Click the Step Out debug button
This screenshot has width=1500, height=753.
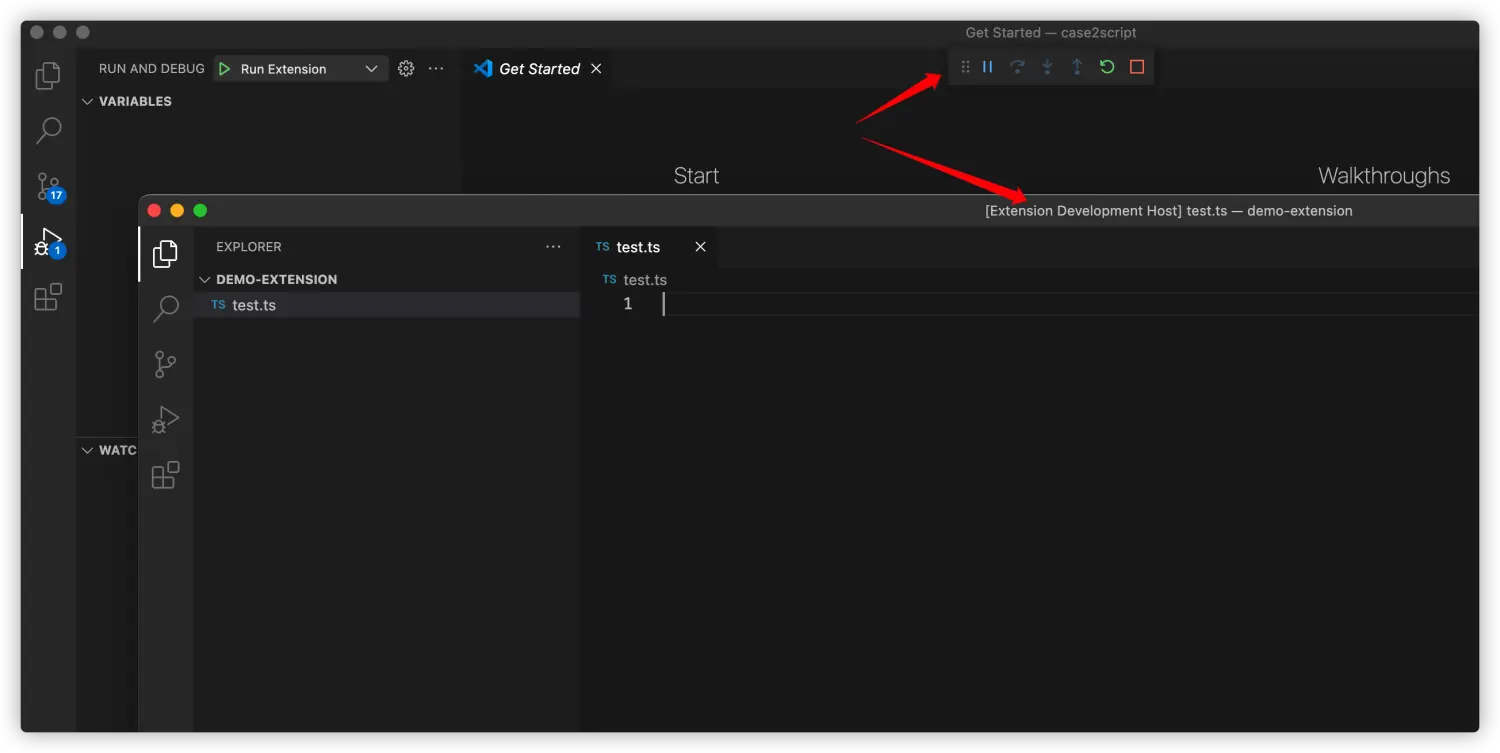pyautogui.click(x=1077, y=67)
